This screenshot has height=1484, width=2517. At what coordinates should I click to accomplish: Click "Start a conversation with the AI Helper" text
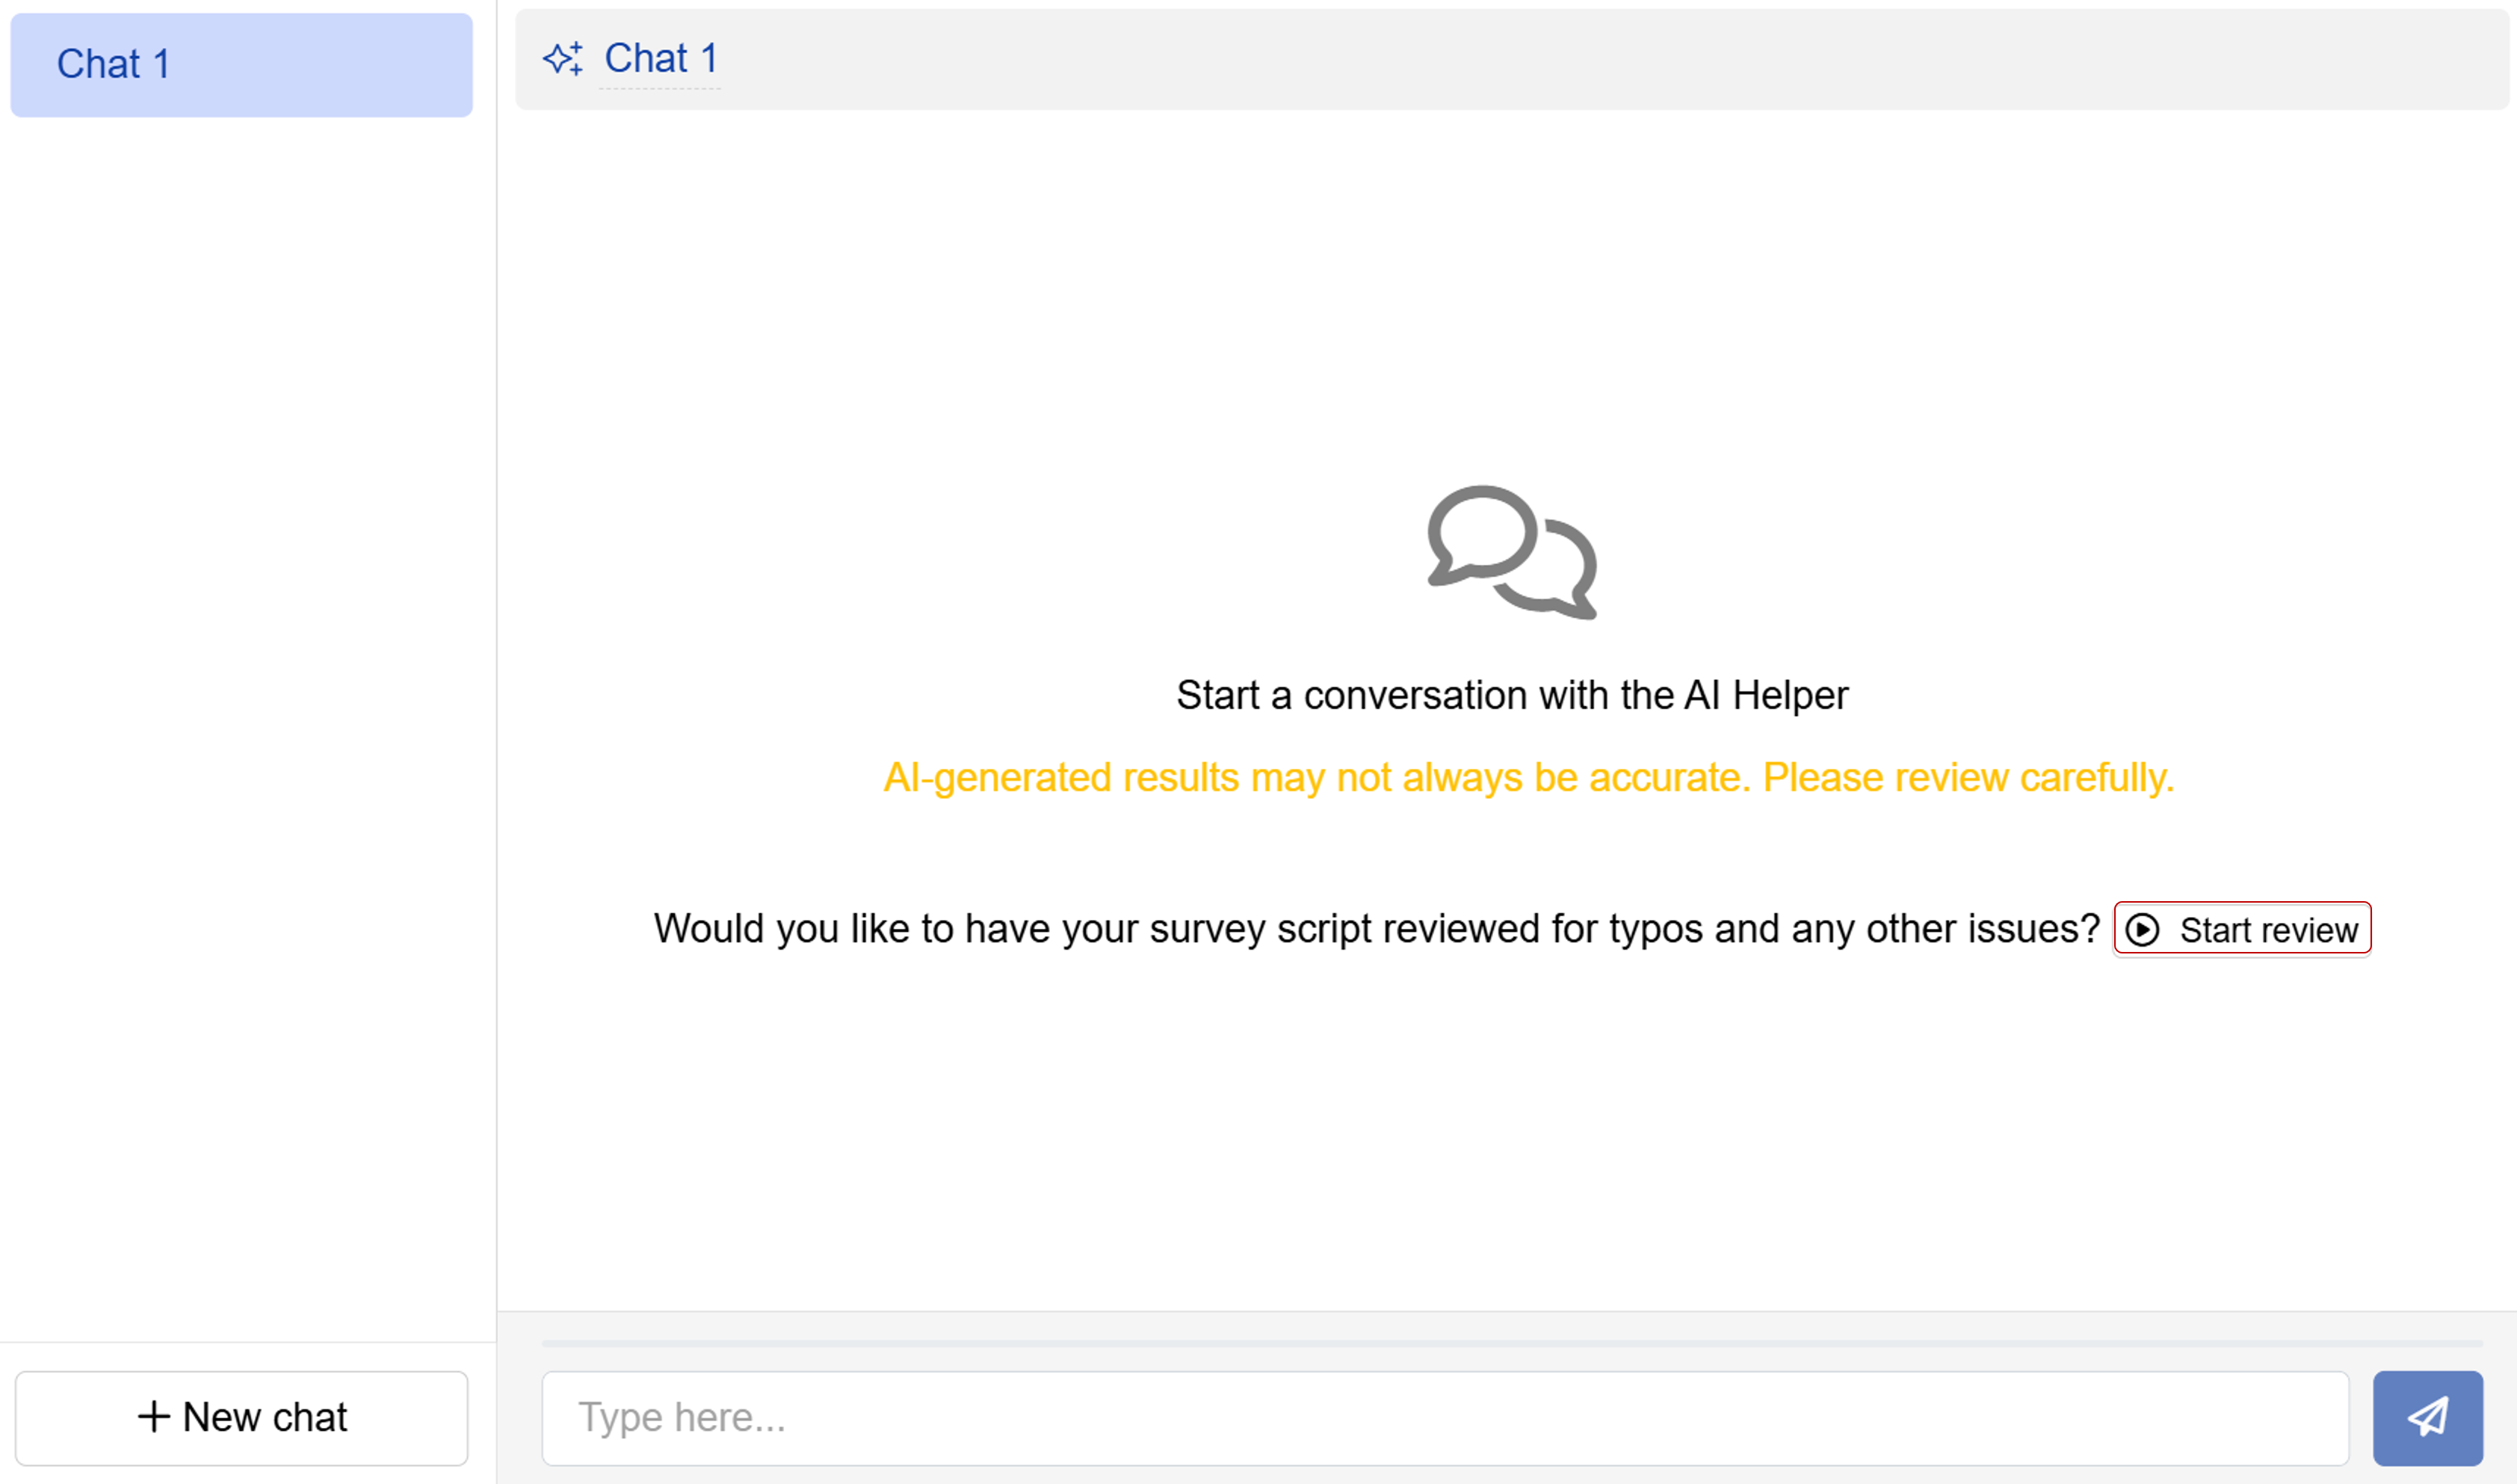pos(1511,695)
